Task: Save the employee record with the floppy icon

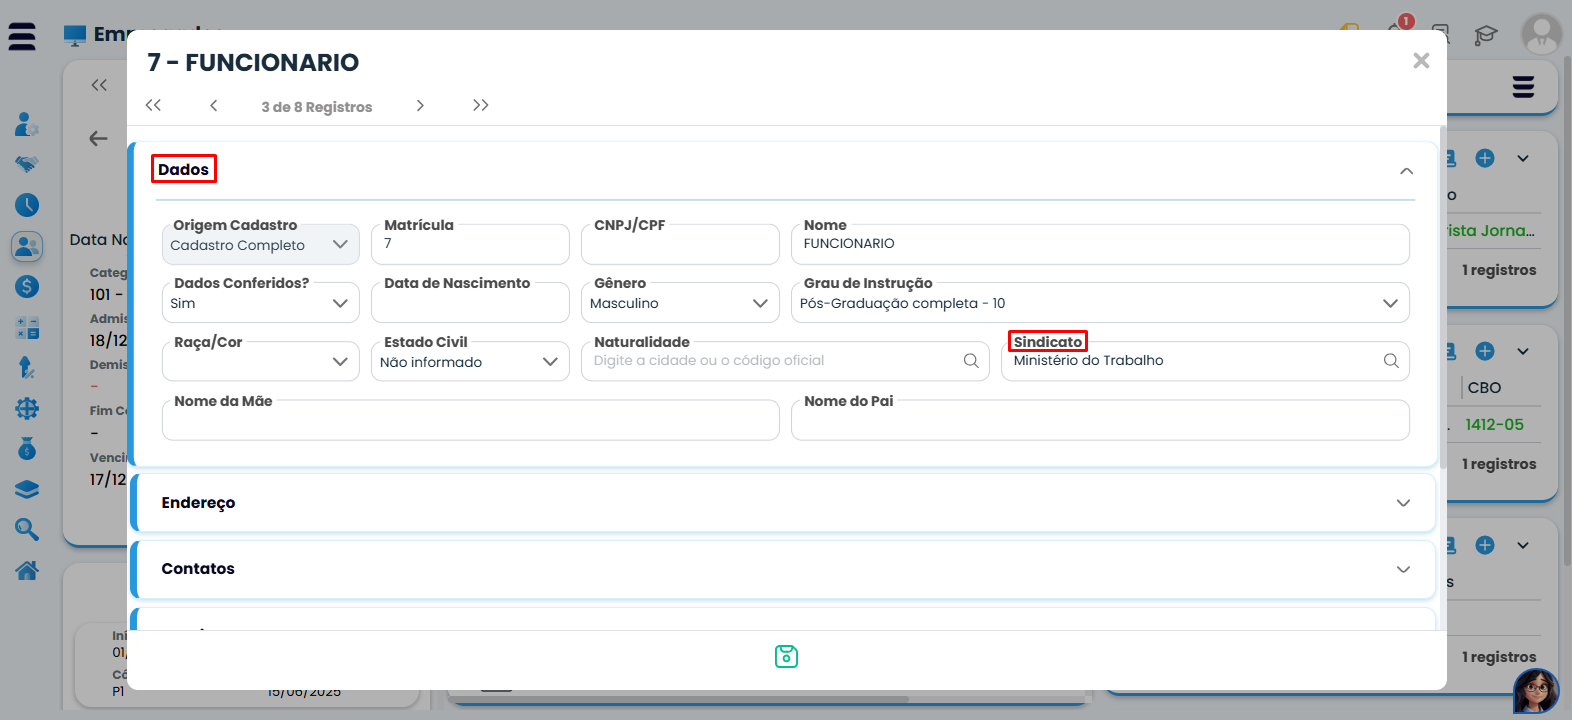Action: 786,656
